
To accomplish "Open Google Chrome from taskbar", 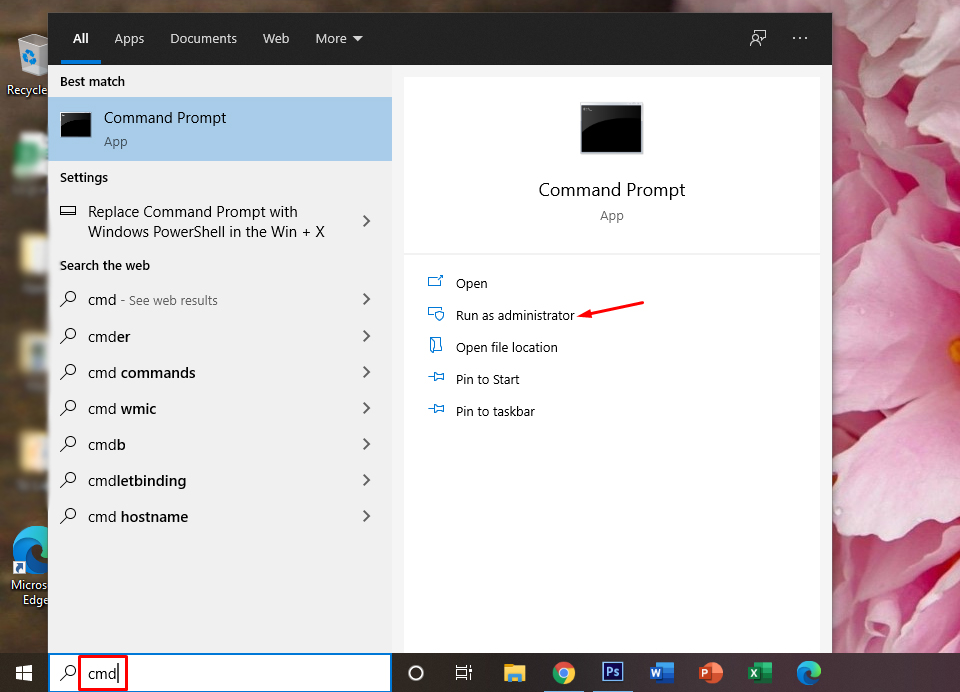I will point(564,673).
